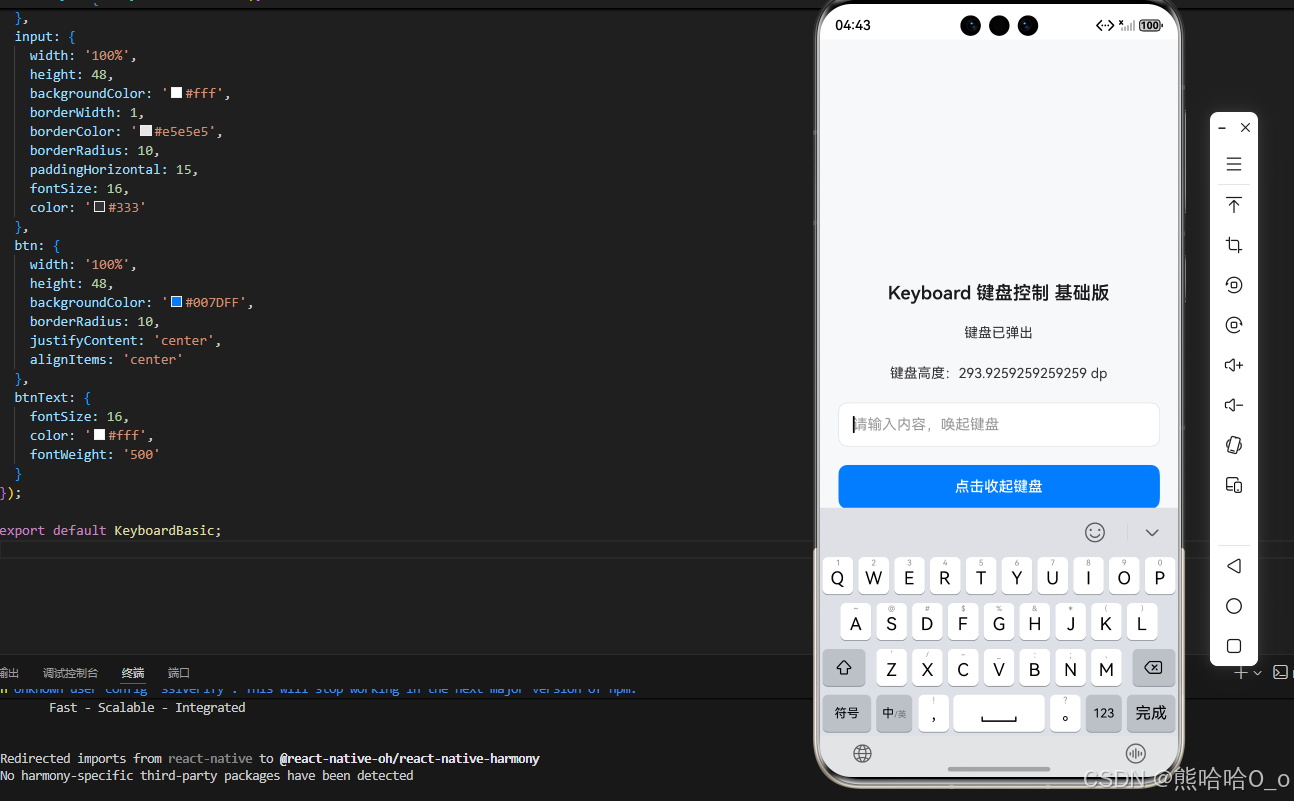Viewport: 1294px width, 801px height.
Task: Click the keyboard height 293.9259259259259 dp text
Action: click(x=999, y=373)
